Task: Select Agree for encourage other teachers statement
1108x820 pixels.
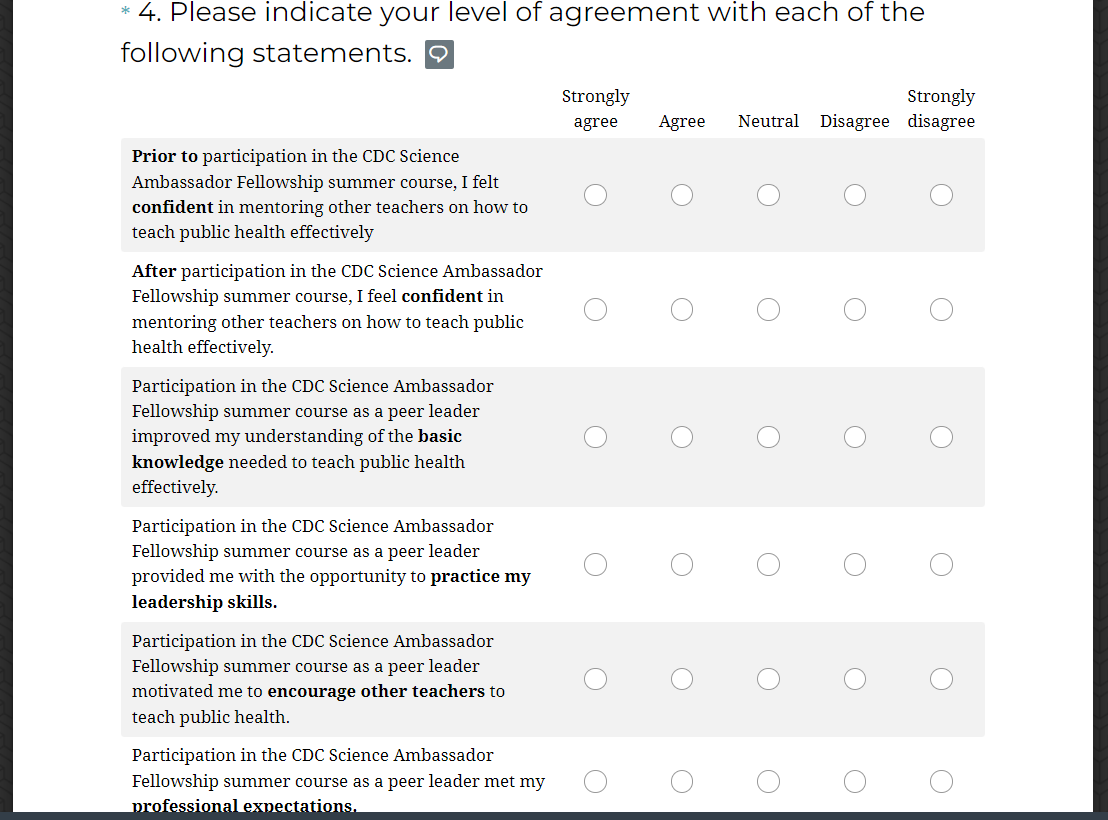Action: [x=682, y=679]
